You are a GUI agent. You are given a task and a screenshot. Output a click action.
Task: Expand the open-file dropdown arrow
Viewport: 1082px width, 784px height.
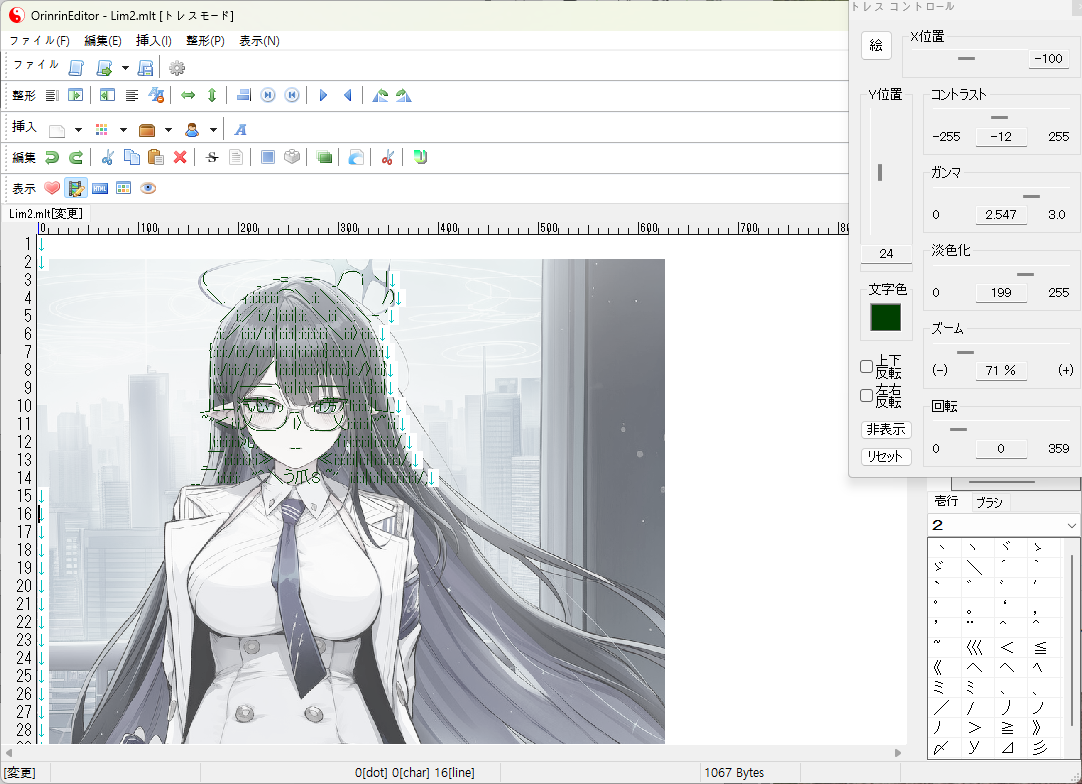(125, 68)
